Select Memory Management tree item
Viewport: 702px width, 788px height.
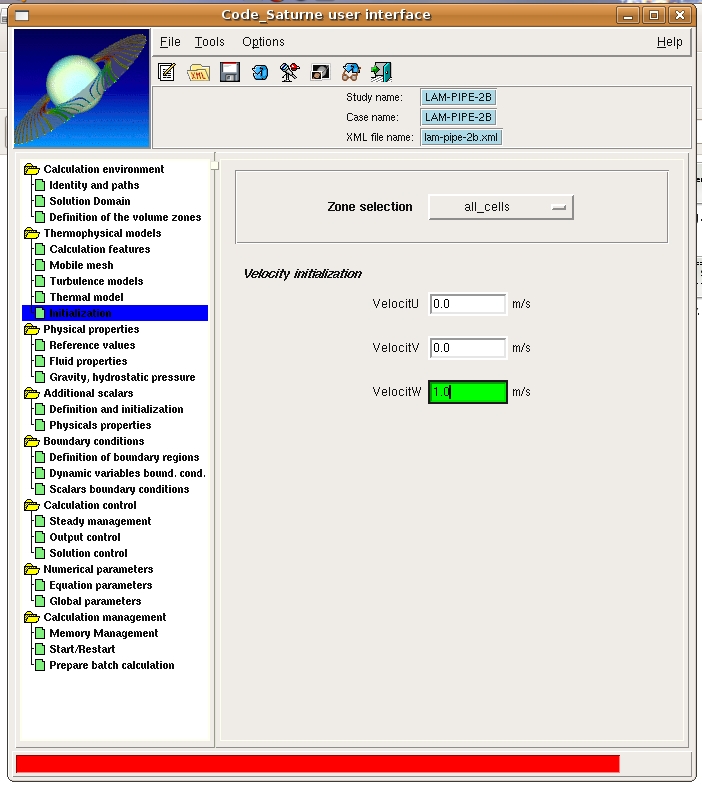[104, 633]
